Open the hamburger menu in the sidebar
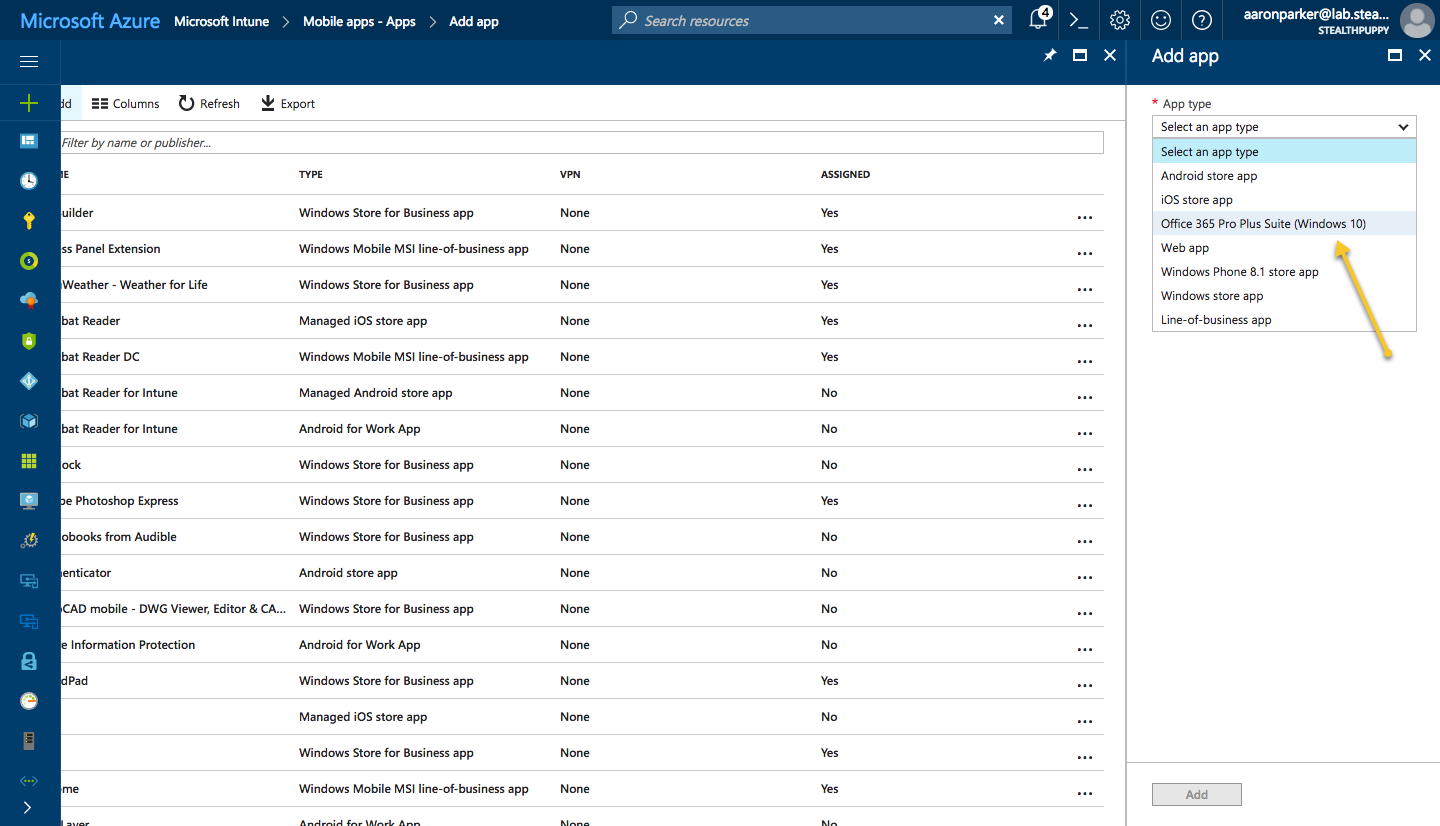1440x826 pixels. 29,62
